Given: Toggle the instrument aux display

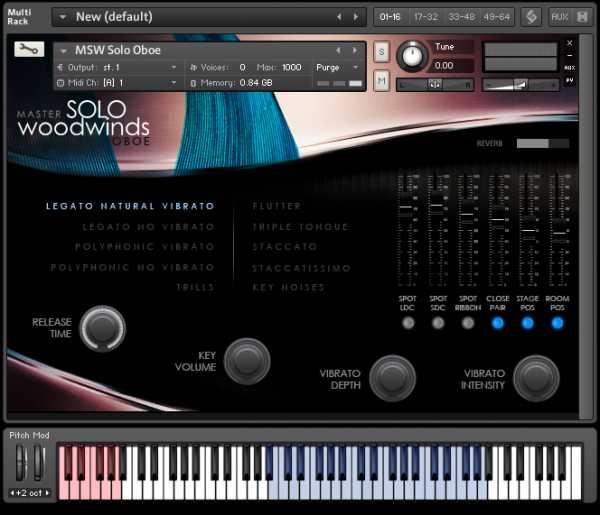Looking at the screenshot, I should point(570,68).
